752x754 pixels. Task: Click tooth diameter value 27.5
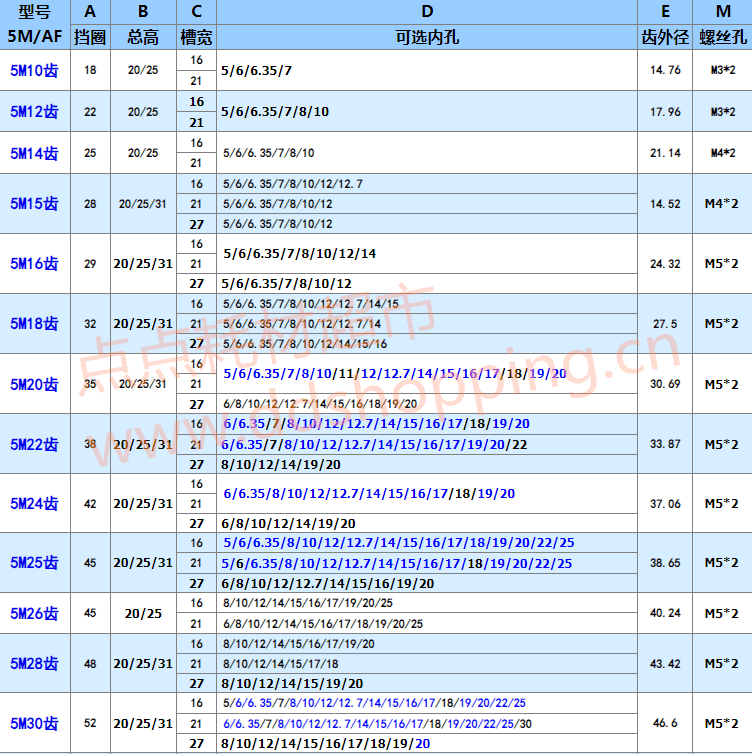(665, 324)
